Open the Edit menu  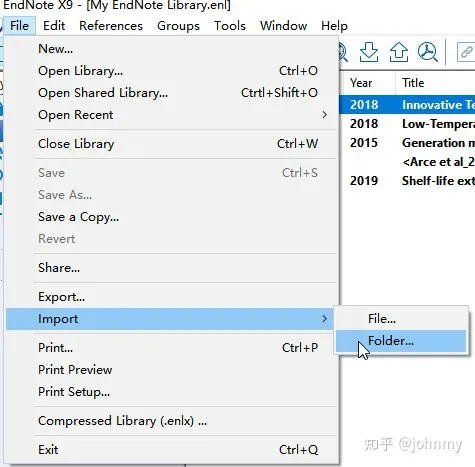point(54,26)
